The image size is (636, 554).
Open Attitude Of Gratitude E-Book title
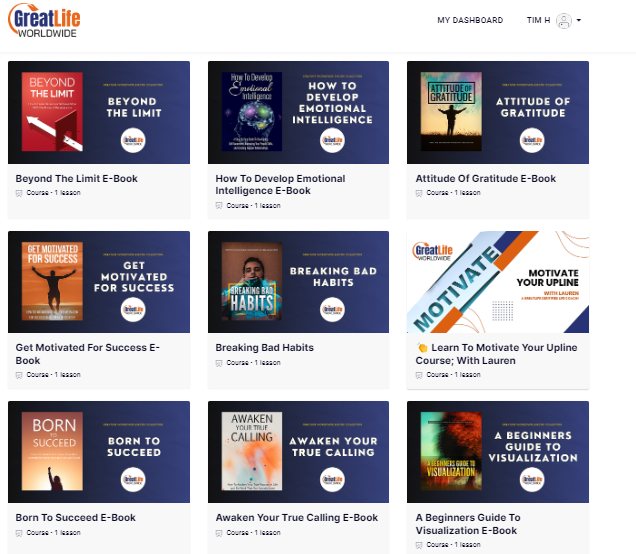[x=486, y=178]
